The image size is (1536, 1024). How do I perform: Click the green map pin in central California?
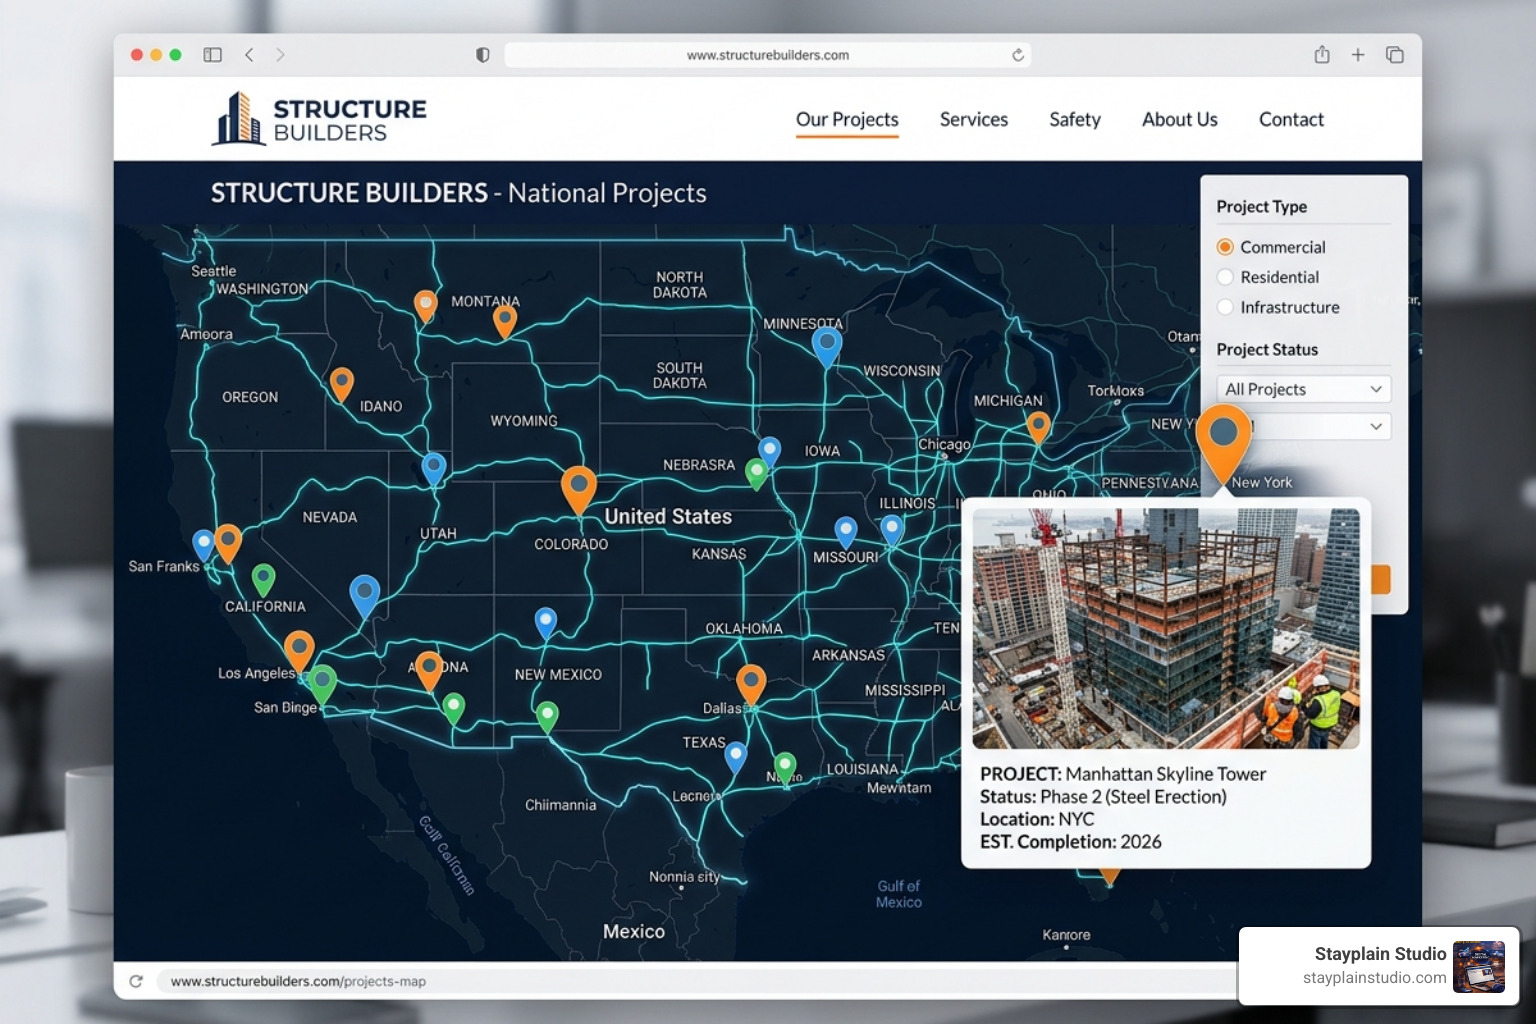coord(264,580)
